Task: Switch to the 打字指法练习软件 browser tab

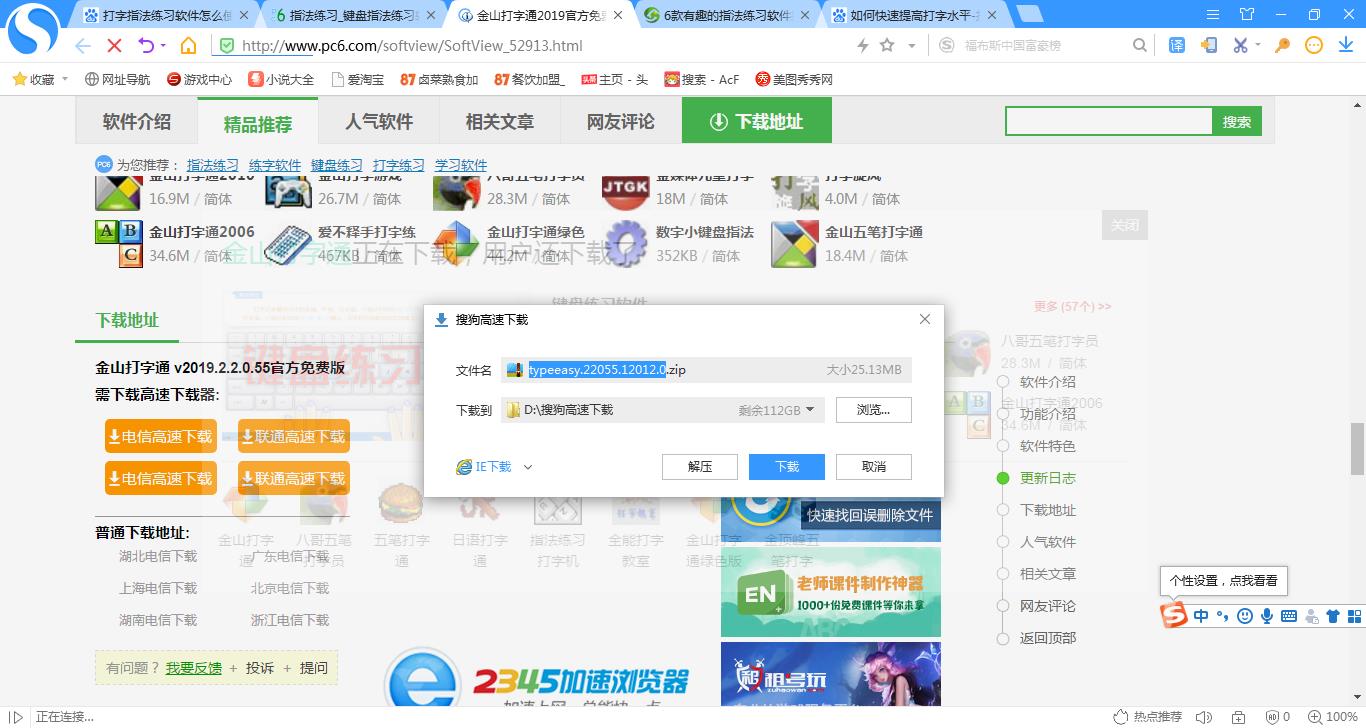Action: 165,15
